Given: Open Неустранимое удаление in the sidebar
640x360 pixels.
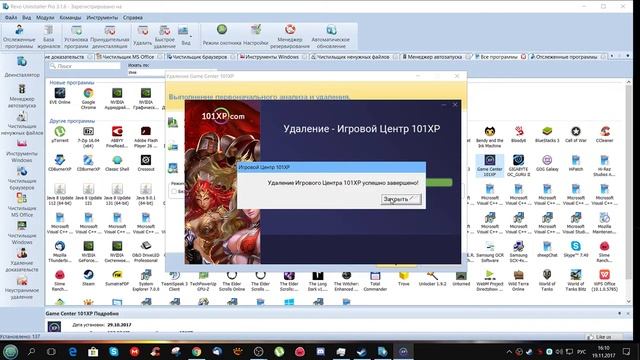Looking at the screenshot, I should click(x=22, y=287).
